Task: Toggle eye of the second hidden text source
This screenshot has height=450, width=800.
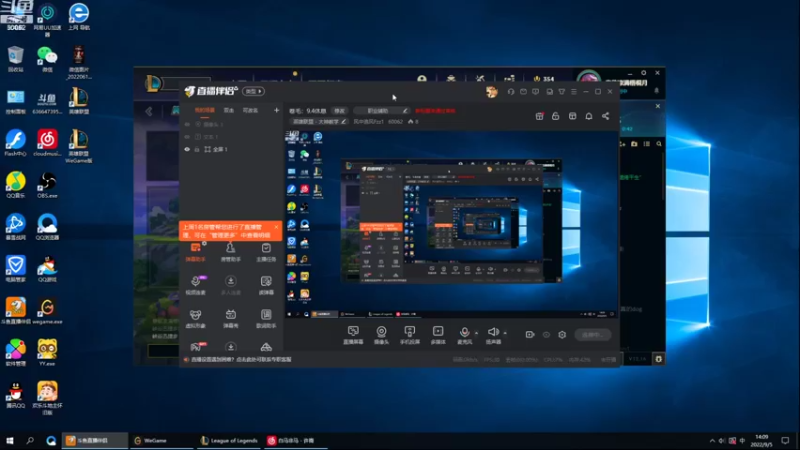Action: pyautogui.click(x=187, y=137)
